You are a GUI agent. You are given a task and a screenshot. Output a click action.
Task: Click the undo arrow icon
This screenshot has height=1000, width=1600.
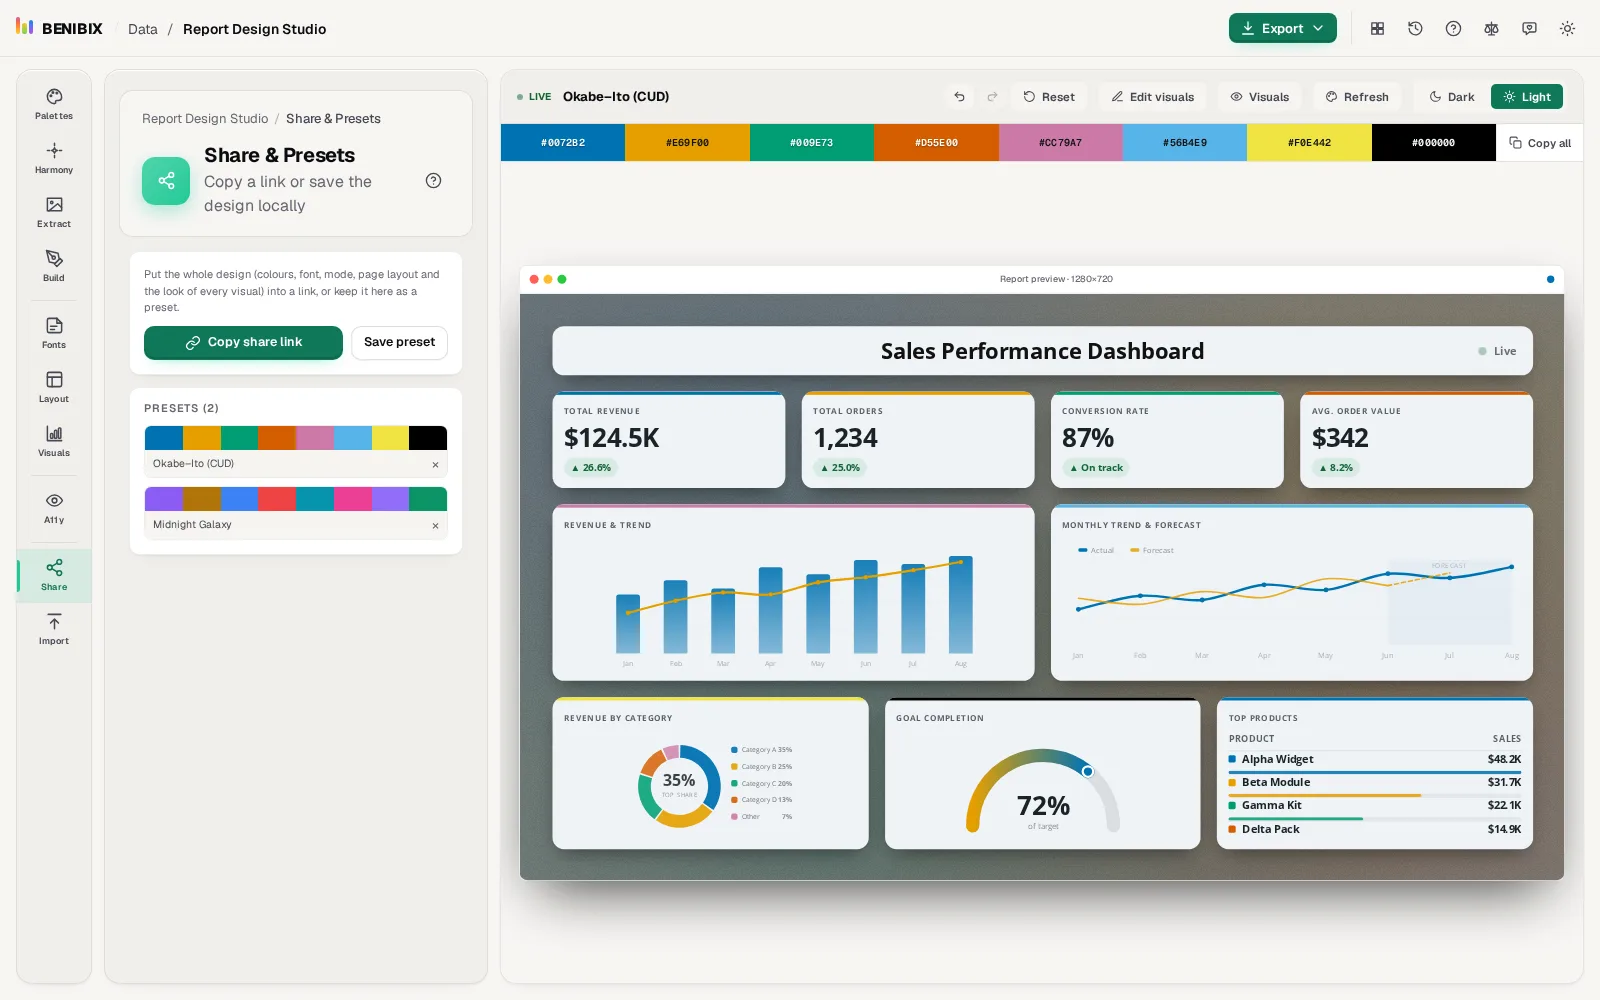click(x=959, y=97)
